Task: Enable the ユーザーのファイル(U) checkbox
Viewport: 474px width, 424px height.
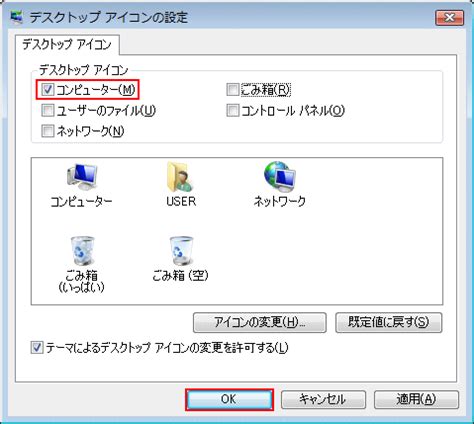Action: pos(48,110)
